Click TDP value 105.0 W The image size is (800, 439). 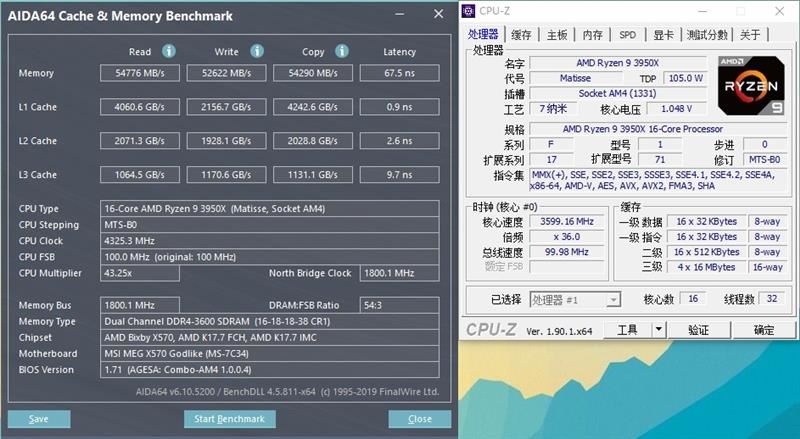685,78
